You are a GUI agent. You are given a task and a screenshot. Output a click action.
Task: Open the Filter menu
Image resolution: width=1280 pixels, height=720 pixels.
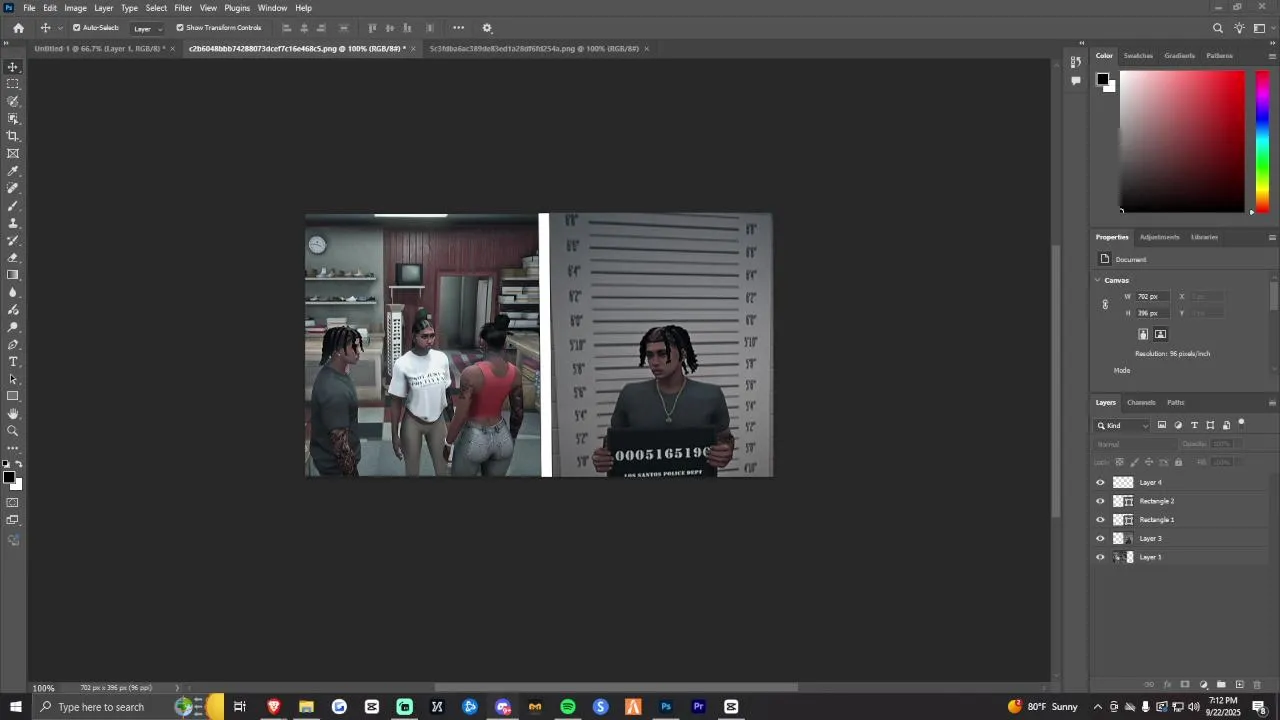click(183, 8)
